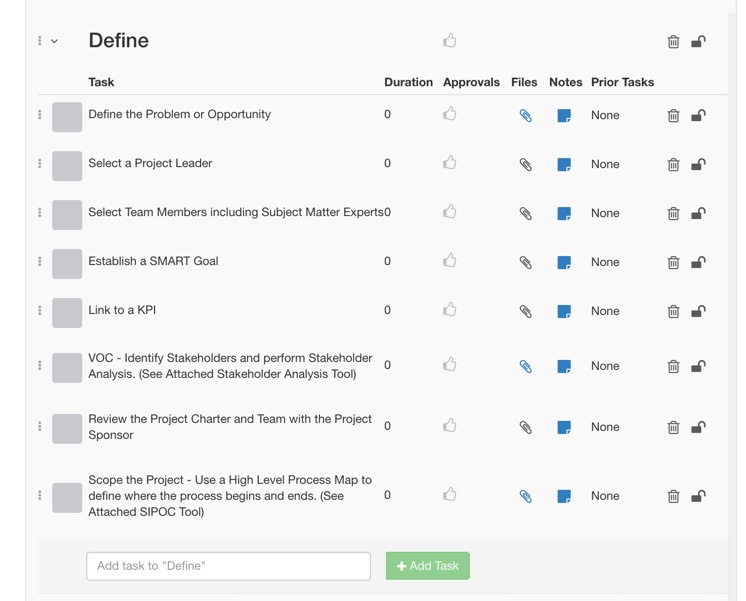Toggle lock for the Define section header
746x601 pixels.
click(698, 41)
